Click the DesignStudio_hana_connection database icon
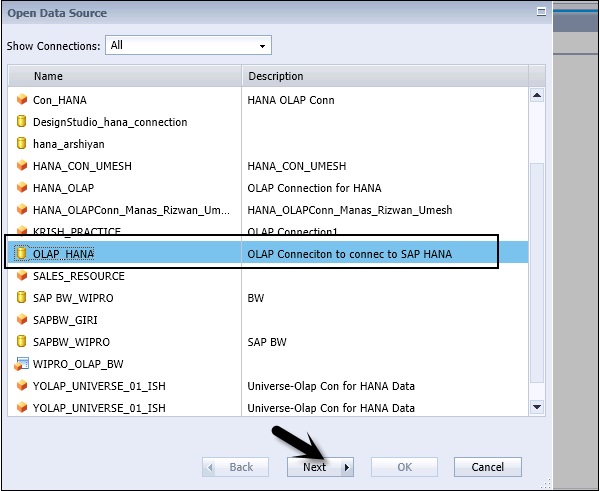Image resolution: width=600 pixels, height=491 pixels. click(22, 122)
